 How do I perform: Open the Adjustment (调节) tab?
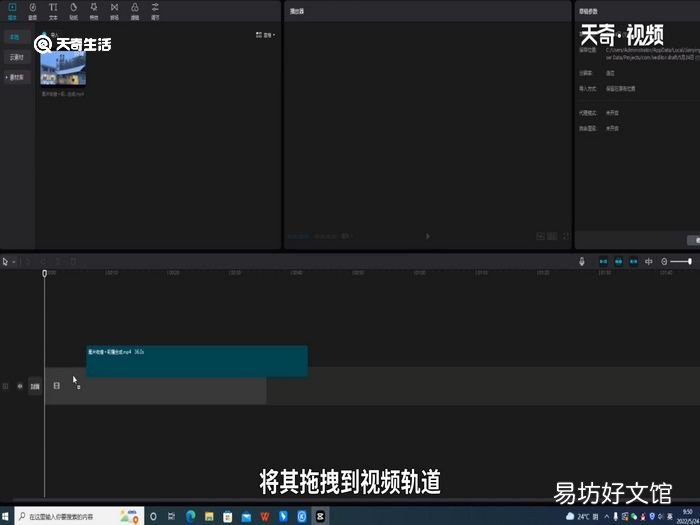click(155, 11)
